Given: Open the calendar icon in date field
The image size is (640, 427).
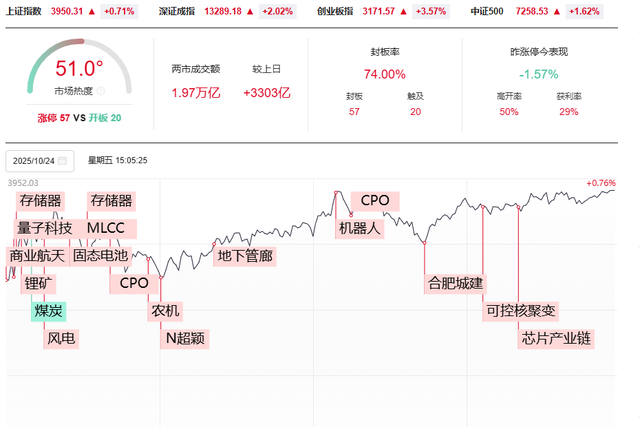Looking at the screenshot, I should pos(62,160).
